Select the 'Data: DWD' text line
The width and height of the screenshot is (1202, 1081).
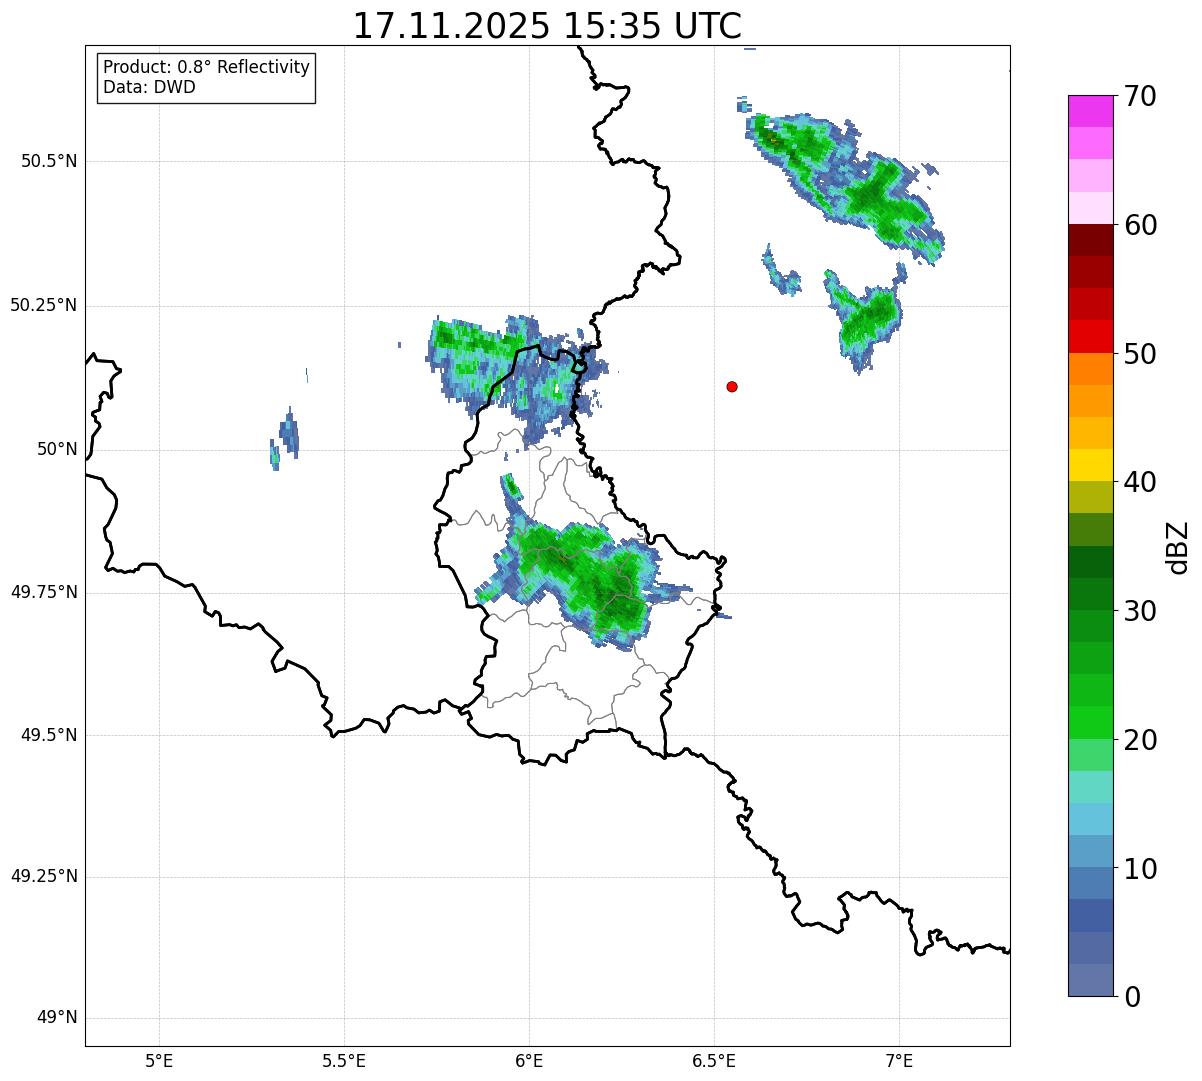click(149, 87)
